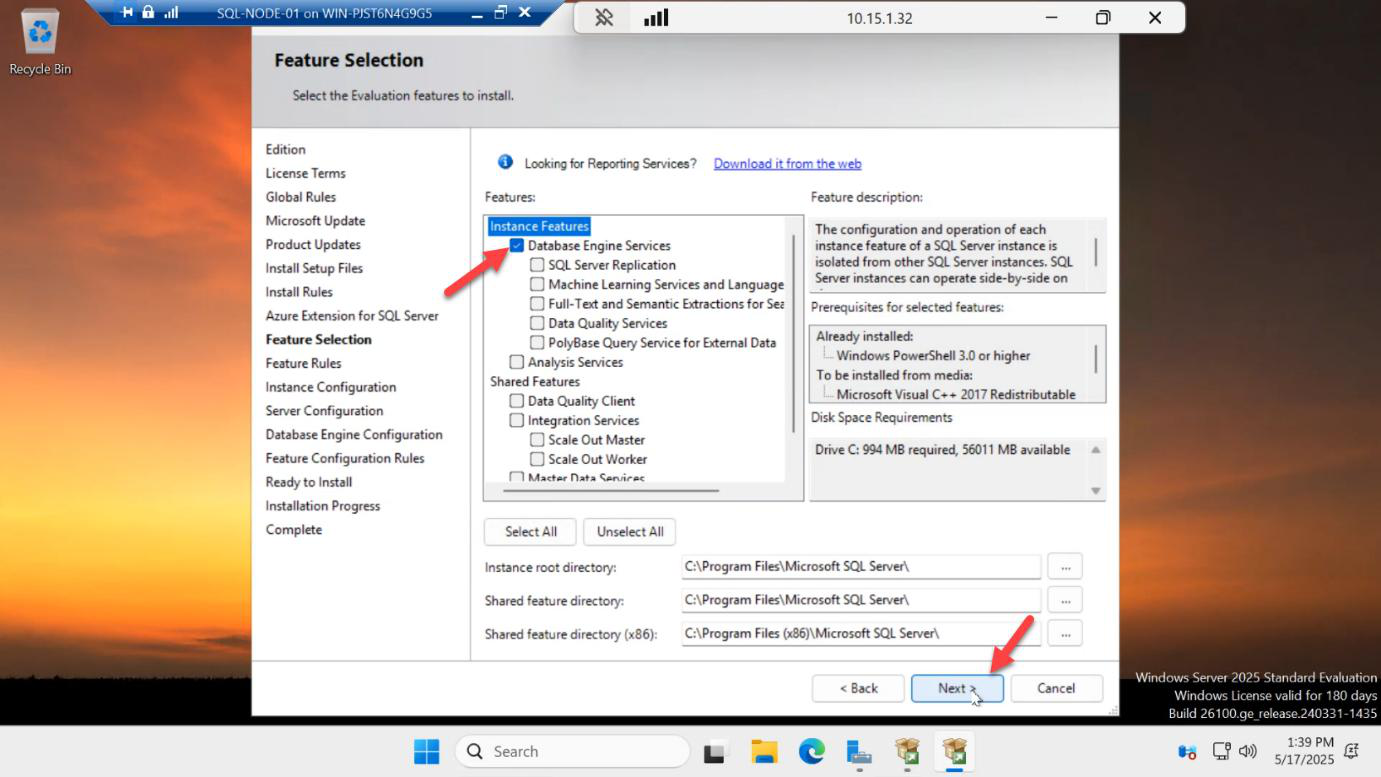Image resolution: width=1381 pixels, height=777 pixels.
Task: Open the volume speaker tray icon
Action: tap(1247, 751)
